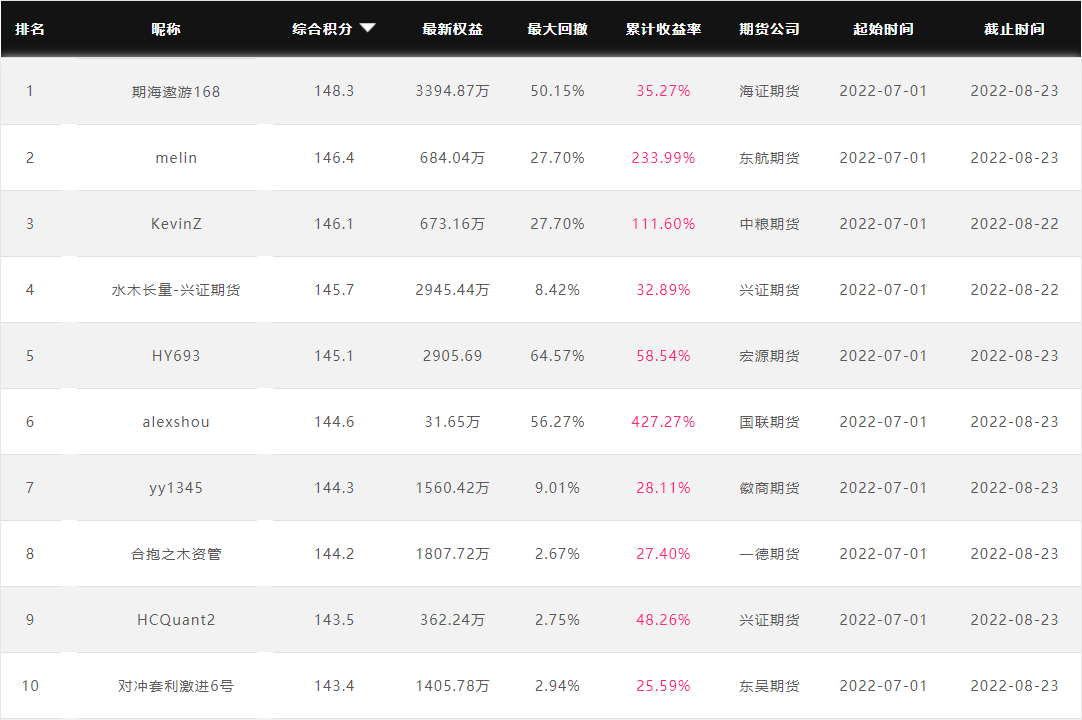The image size is (1082, 720).
Task: Click equity value 3394.87万
Action: click(453, 91)
